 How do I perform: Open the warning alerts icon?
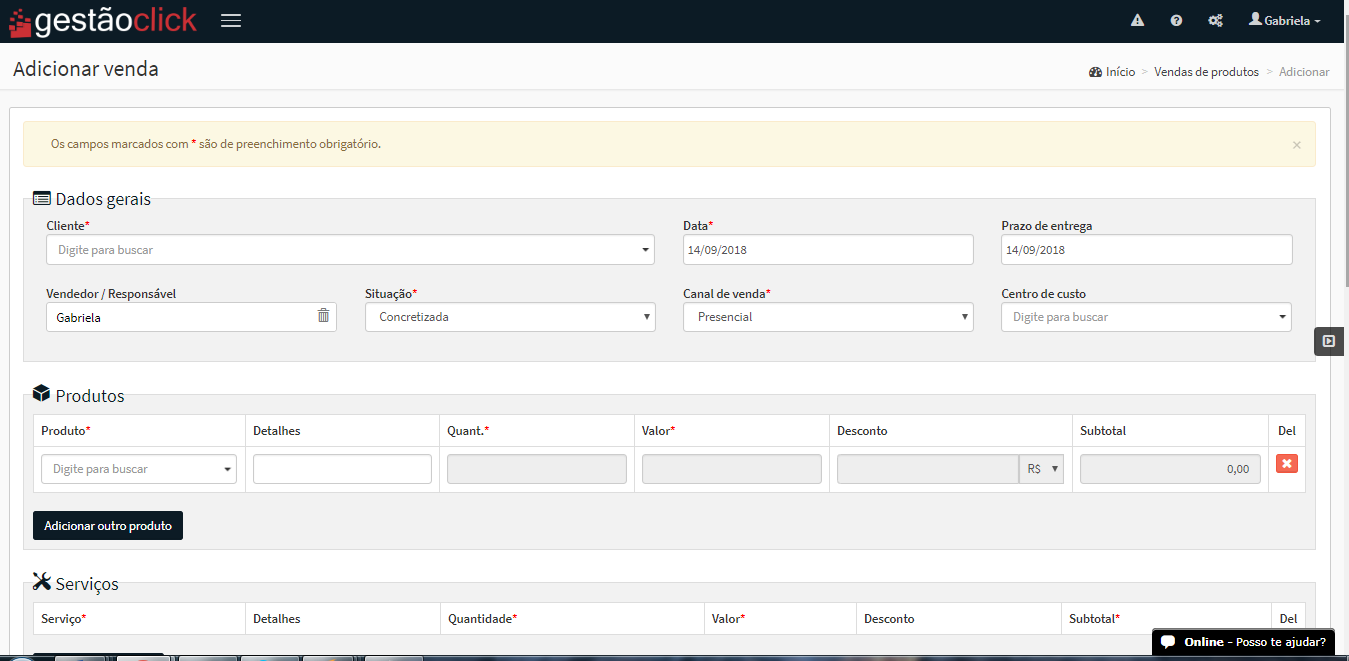click(1137, 21)
